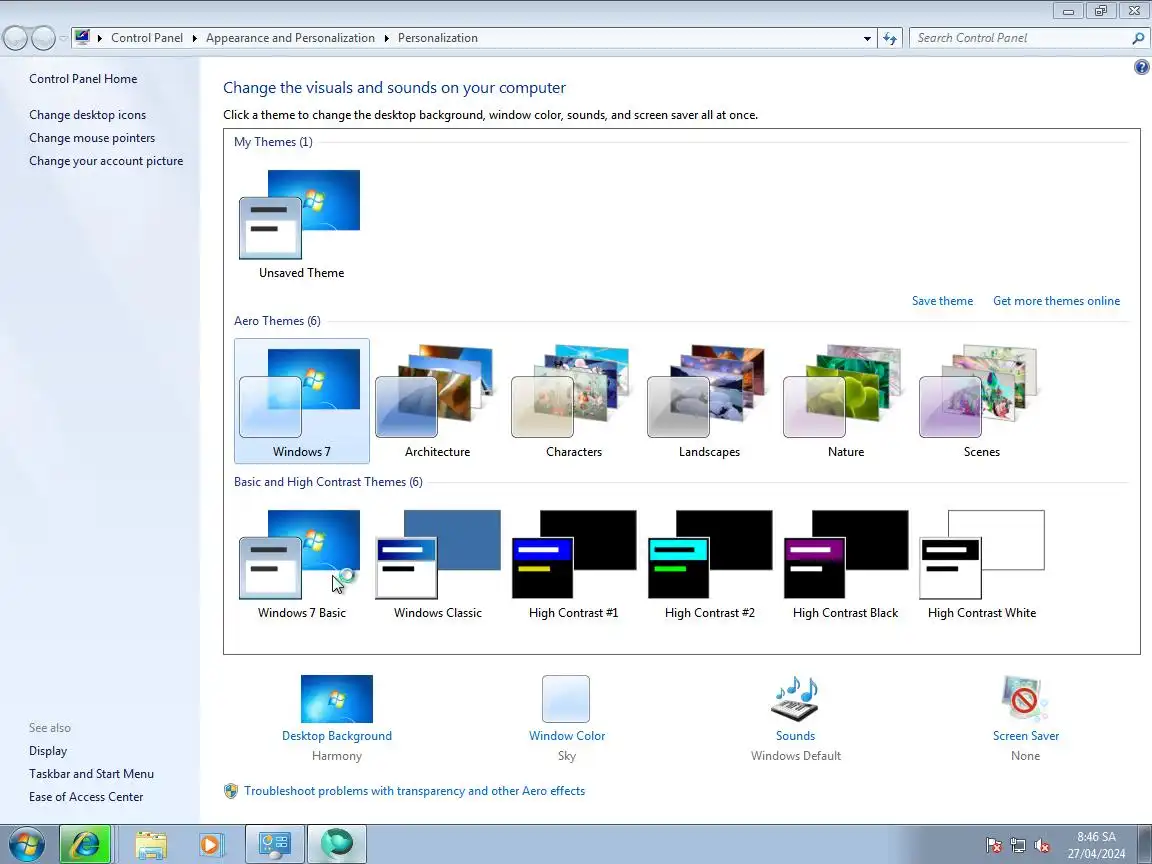This screenshot has height=864, width=1152.
Task: Click the Back navigation button
Action: (15, 38)
